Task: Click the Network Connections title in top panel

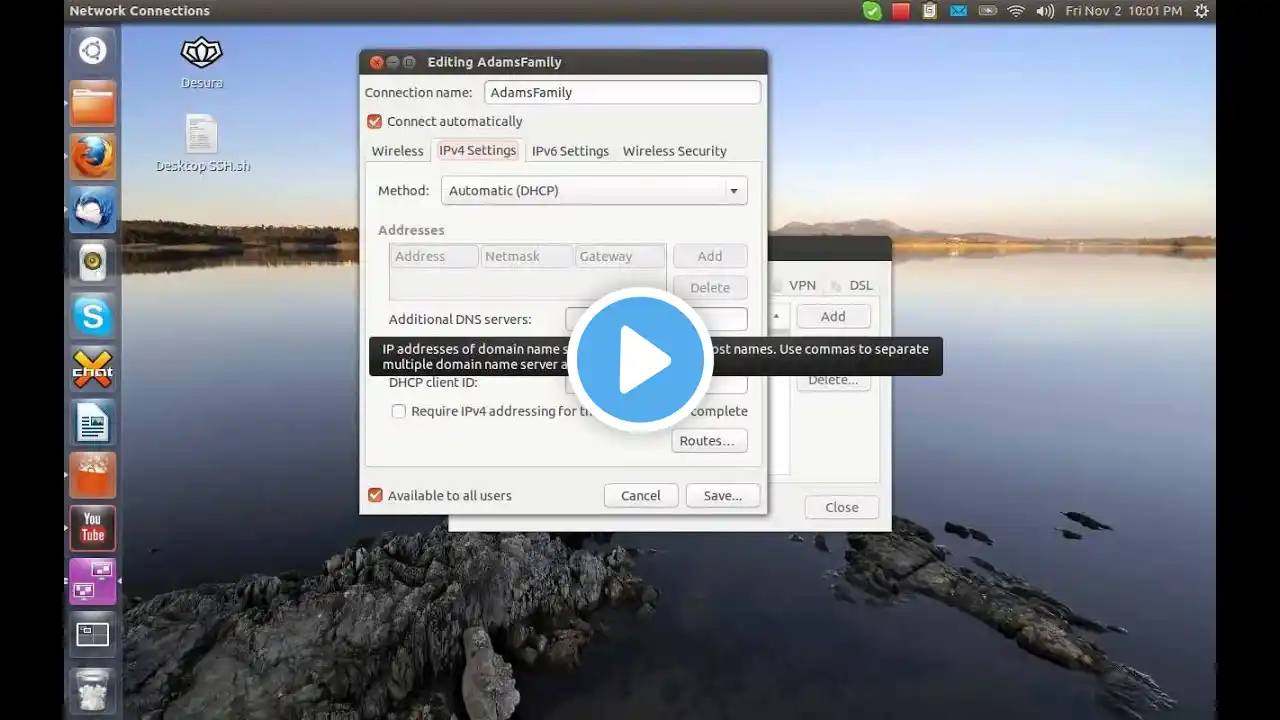Action: pyautogui.click(x=140, y=11)
